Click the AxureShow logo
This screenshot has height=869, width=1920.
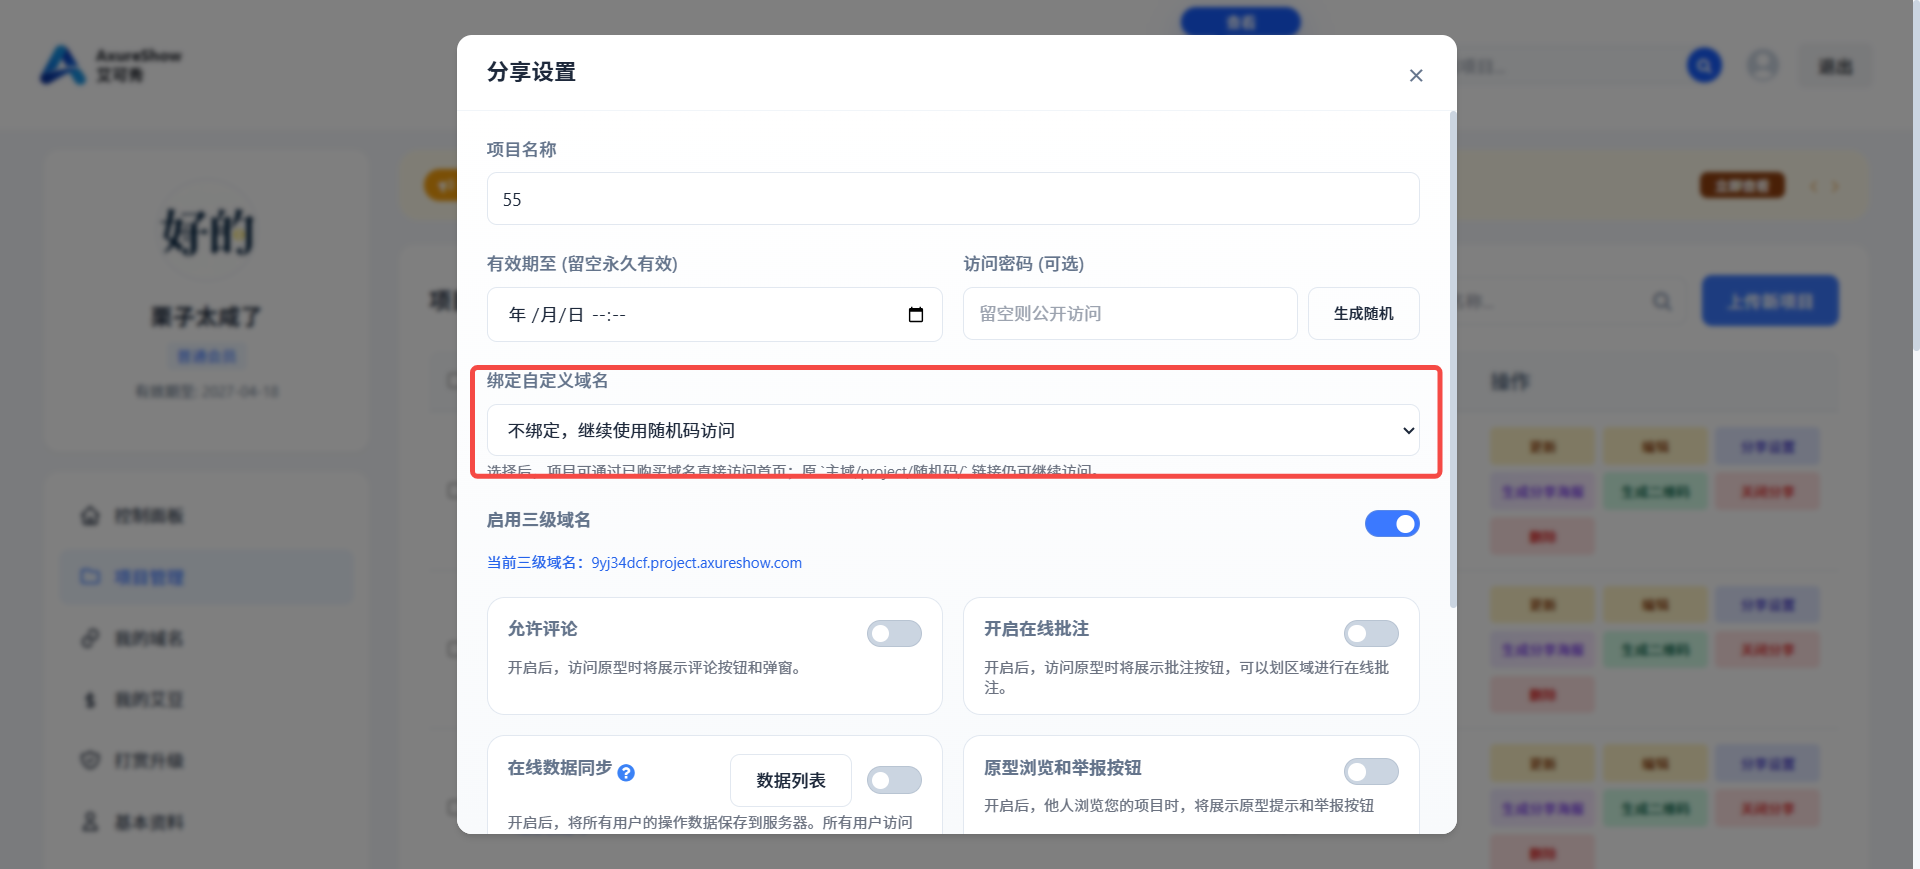110,66
